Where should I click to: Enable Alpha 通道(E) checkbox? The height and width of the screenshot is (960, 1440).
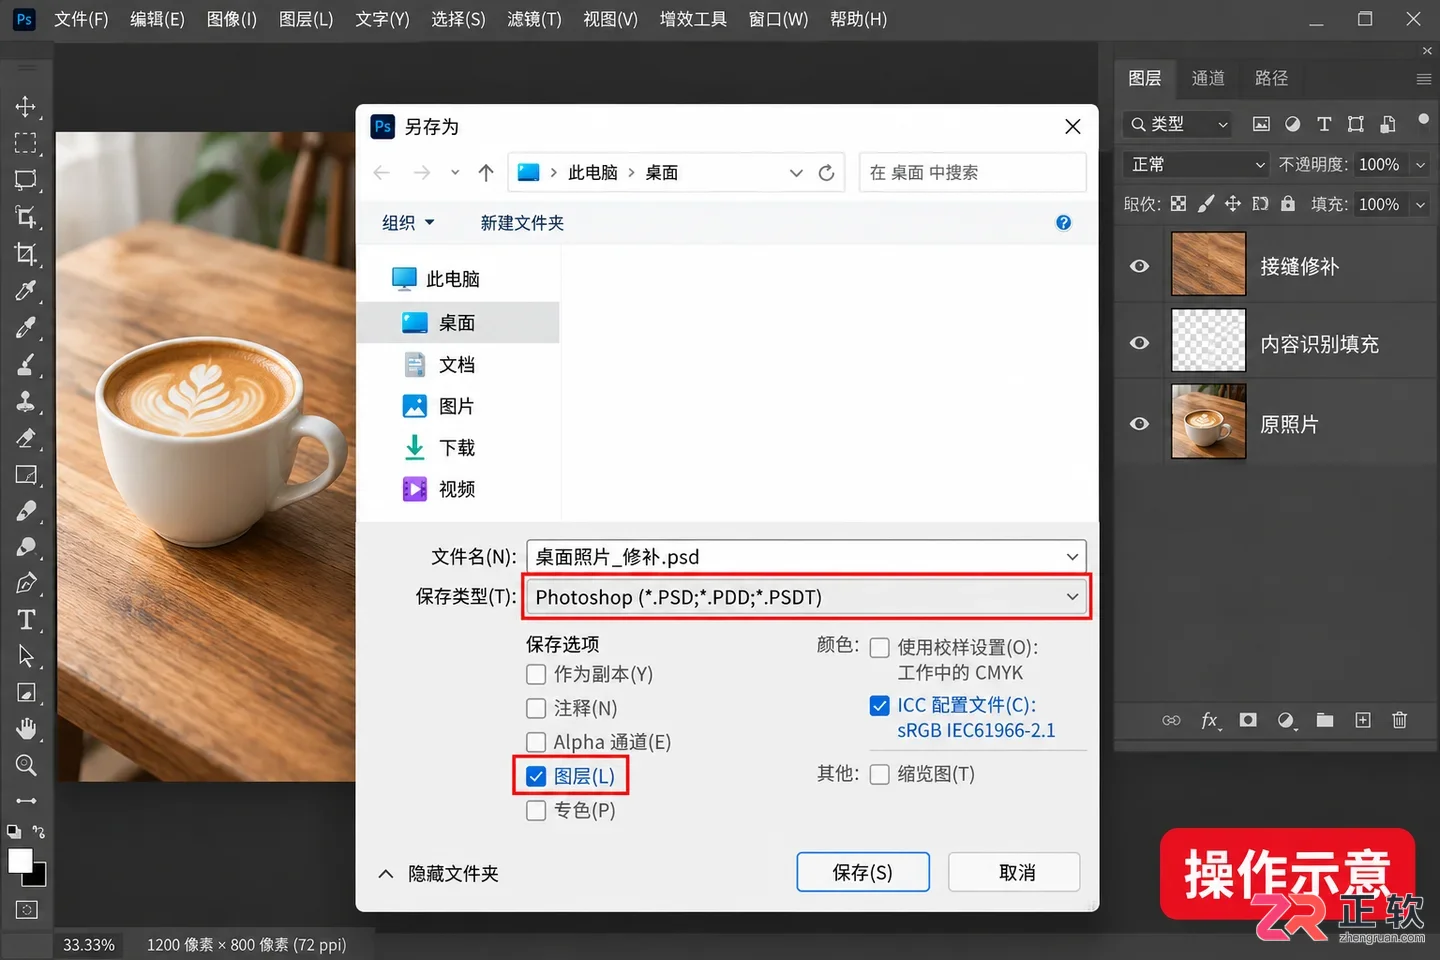536,742
